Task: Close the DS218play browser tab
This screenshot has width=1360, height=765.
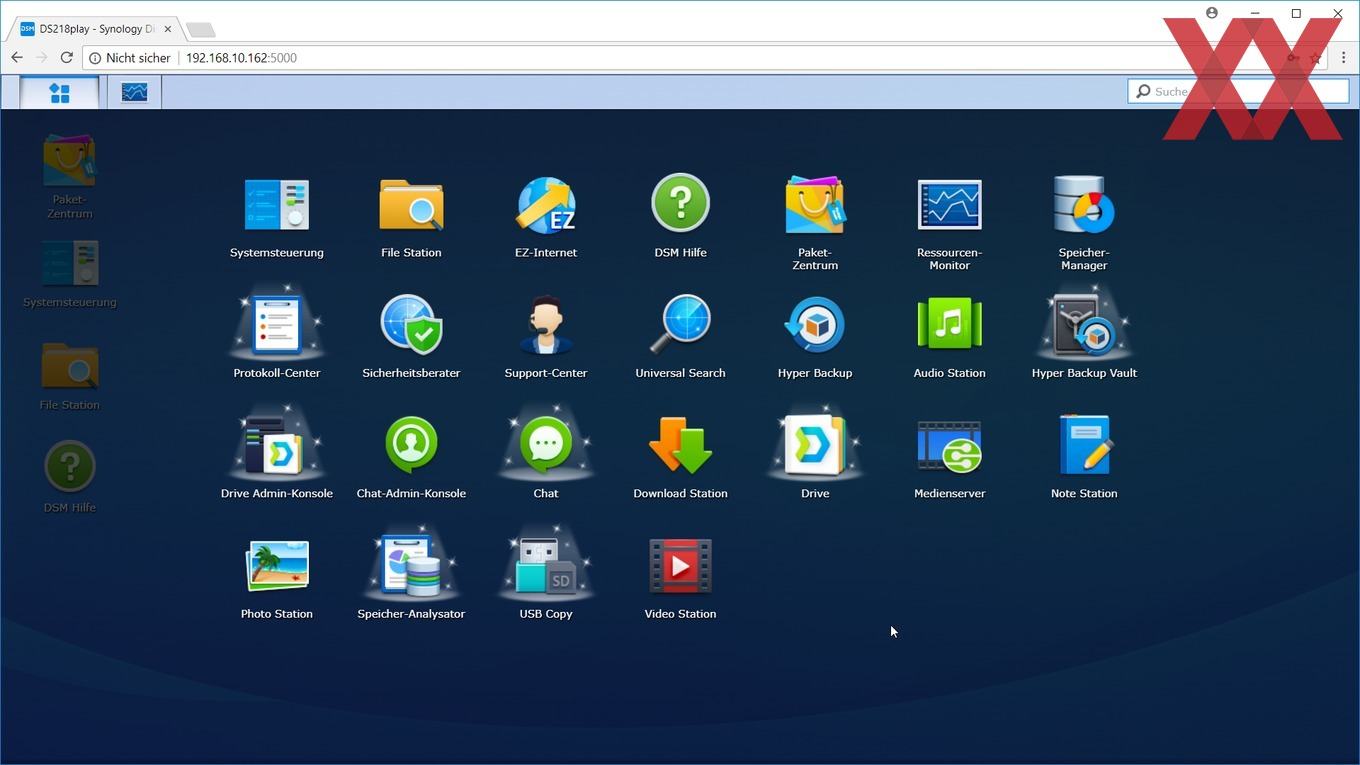Action: click(167, 29)
